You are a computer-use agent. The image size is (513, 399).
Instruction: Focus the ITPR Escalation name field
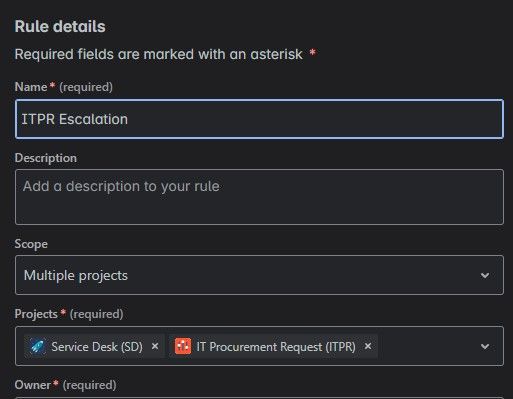(259, 119)
